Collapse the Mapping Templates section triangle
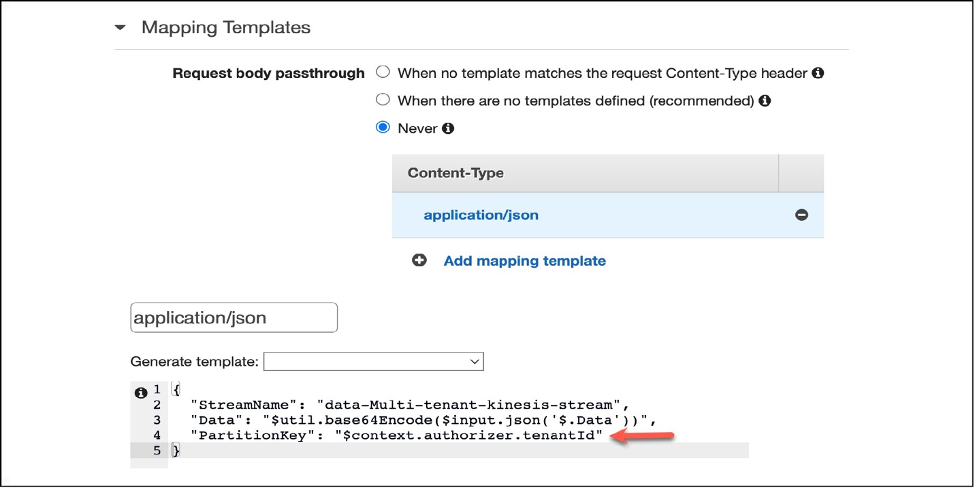The height and width of the screenshot is (489, 977). [x=121, y=28]
